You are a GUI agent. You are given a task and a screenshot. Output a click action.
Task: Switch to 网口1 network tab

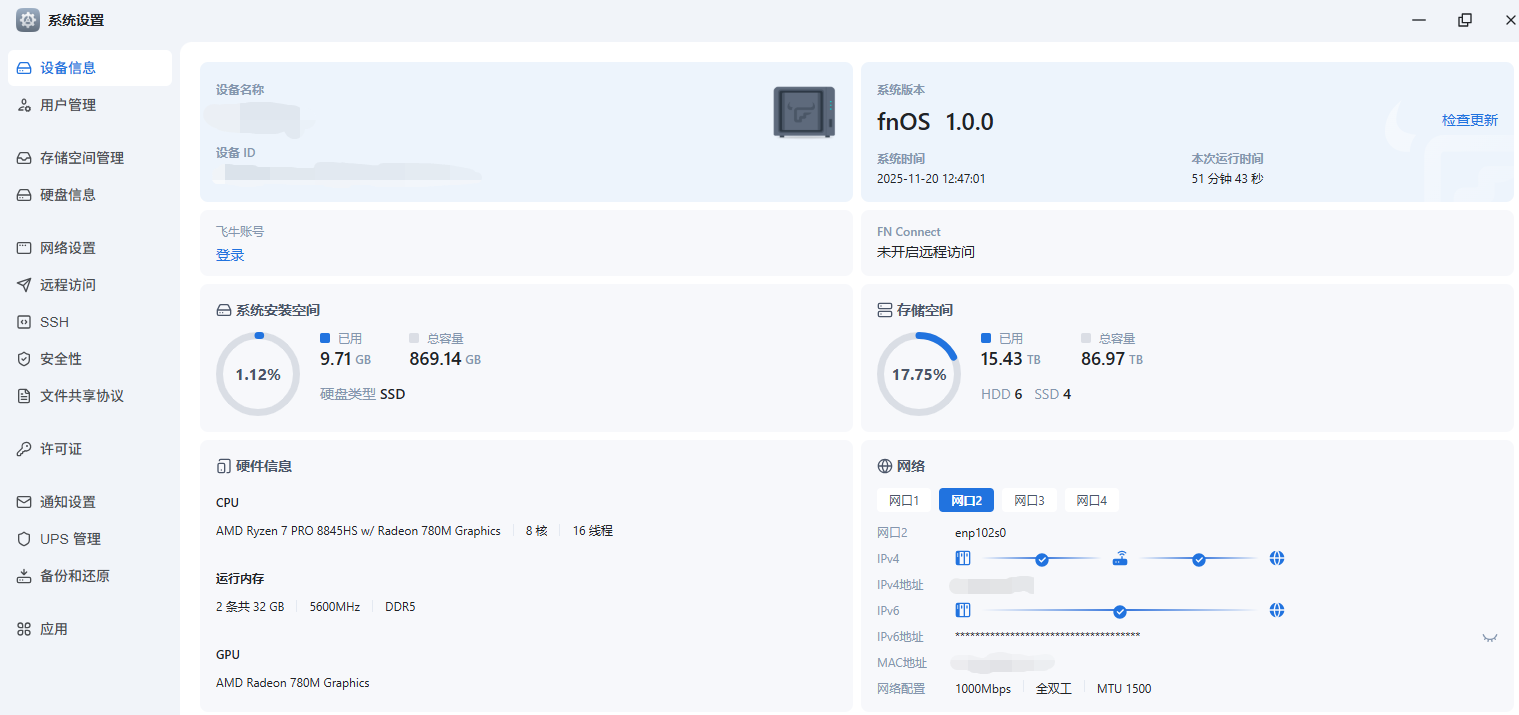pyautogui.click(x=903, y=500)
